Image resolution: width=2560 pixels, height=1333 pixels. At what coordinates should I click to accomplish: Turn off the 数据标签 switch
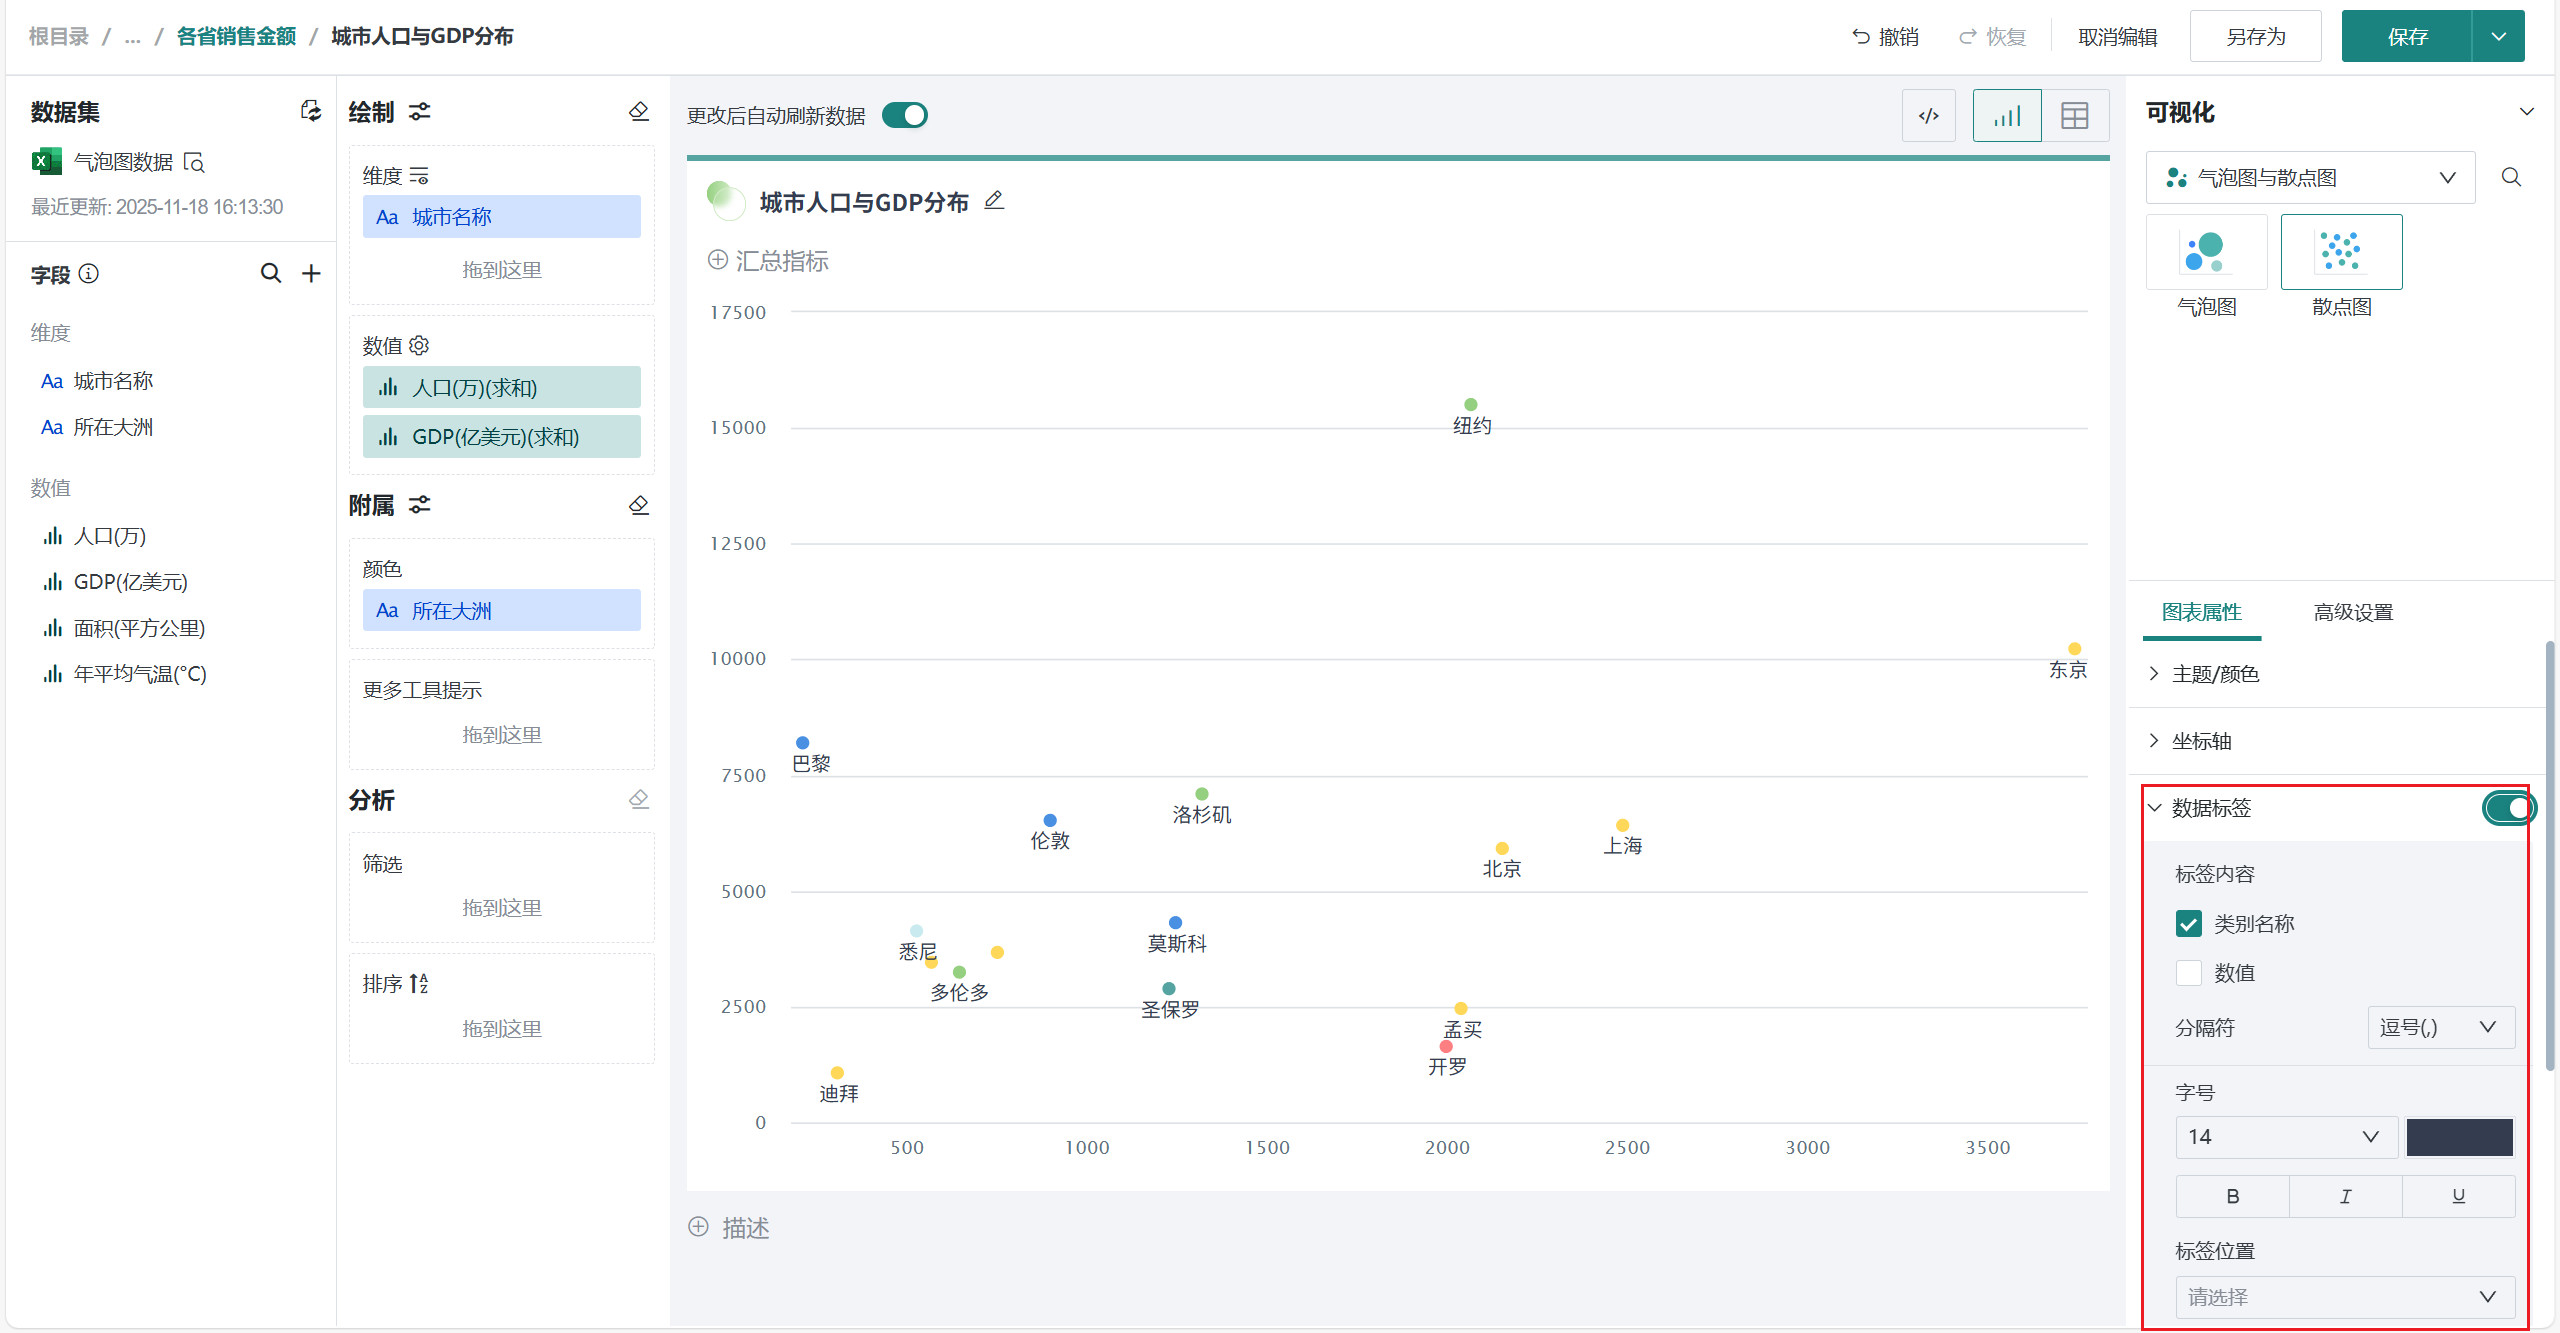(x=2508, y=808)
